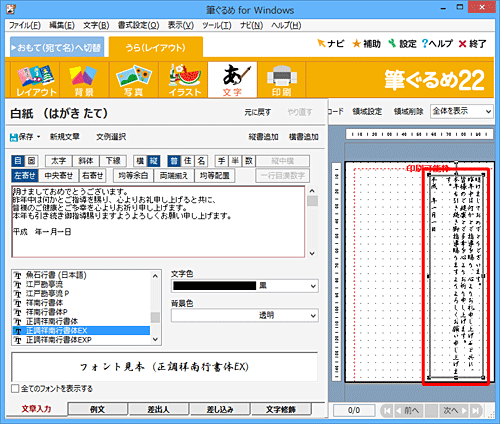The height and width of the screenshot is (424, 500).
Task: Click the 保存 save floppy icon
Action: click(x=14, y=137)
